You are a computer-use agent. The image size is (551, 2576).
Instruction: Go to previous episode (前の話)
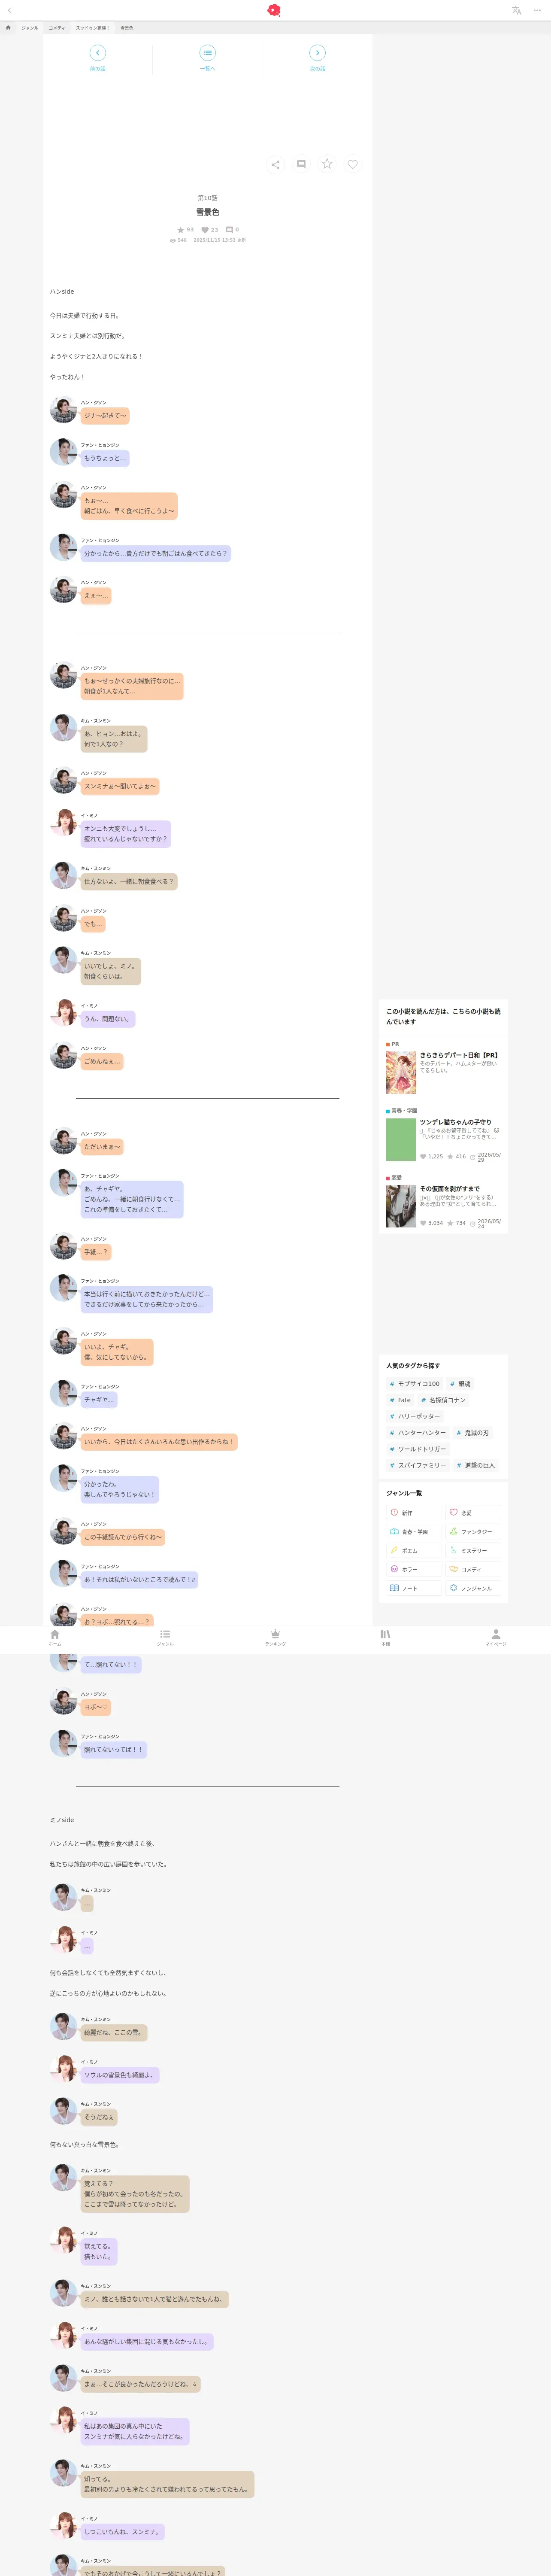pyautogui.click(x=97, y=58)
